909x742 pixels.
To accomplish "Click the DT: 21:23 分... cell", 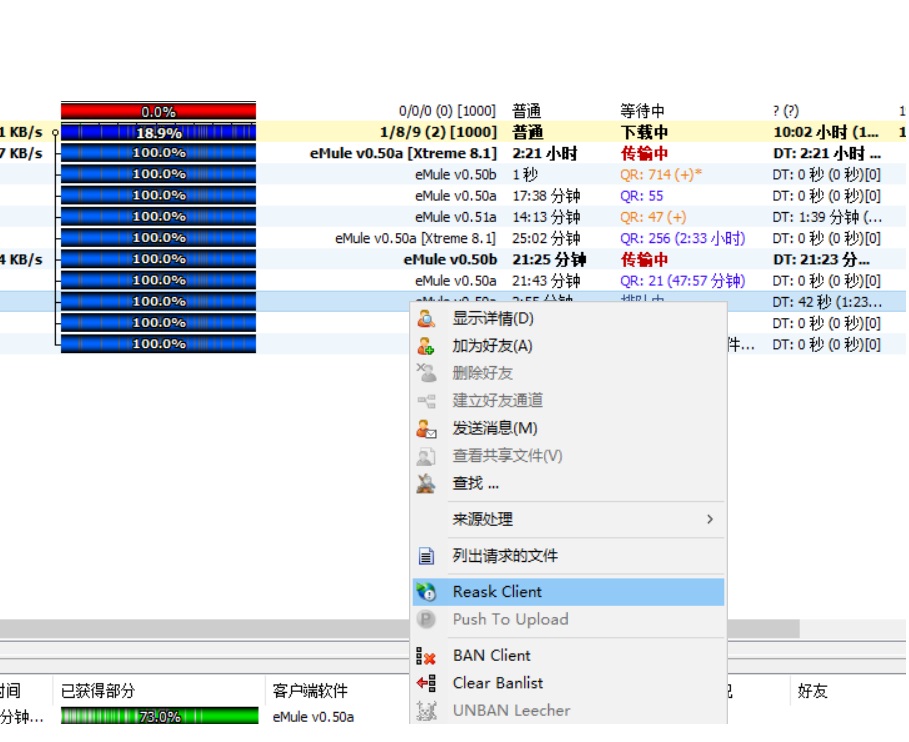I will point(821,259).
